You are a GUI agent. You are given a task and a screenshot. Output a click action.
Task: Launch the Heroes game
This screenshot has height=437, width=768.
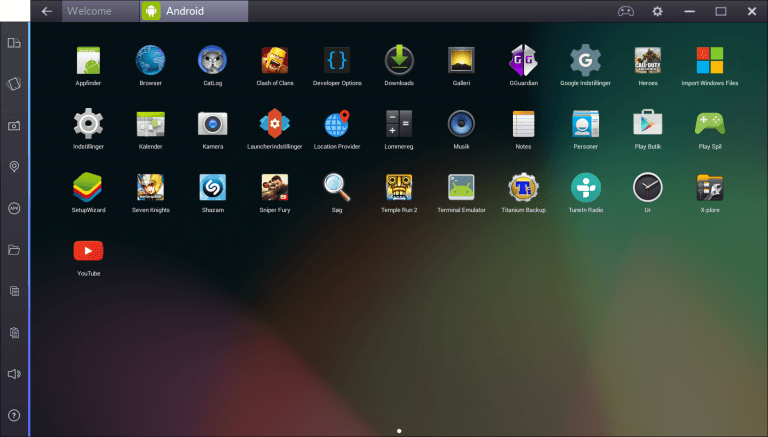(x=648, y=60)
